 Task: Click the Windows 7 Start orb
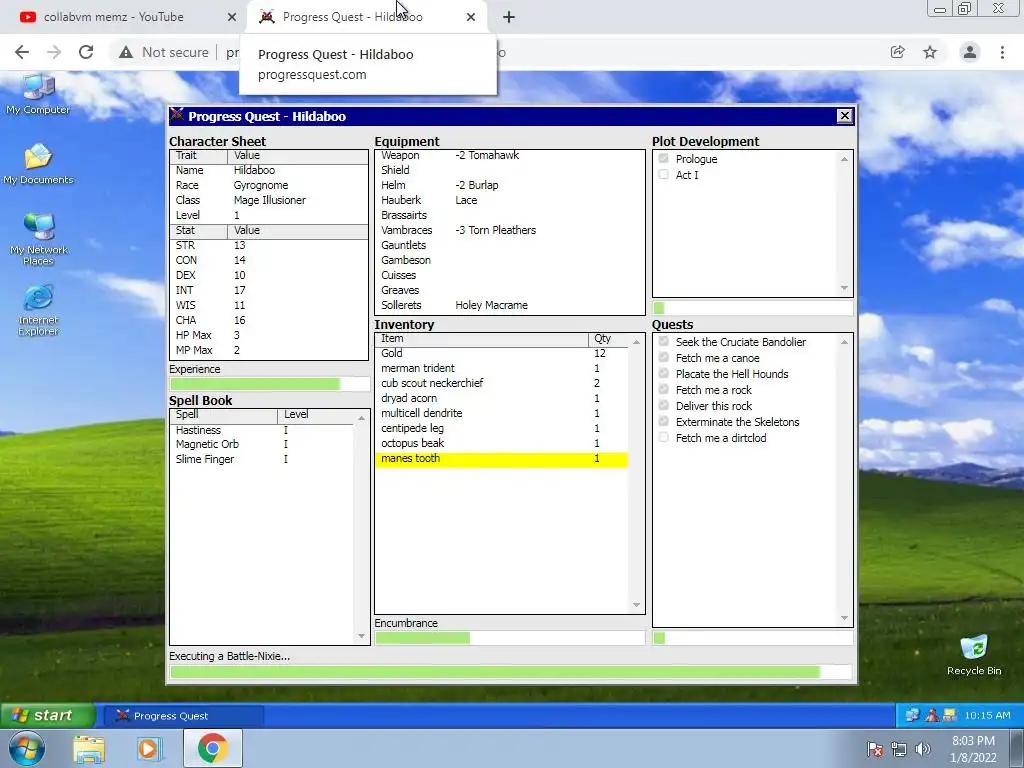pos(26,748)
